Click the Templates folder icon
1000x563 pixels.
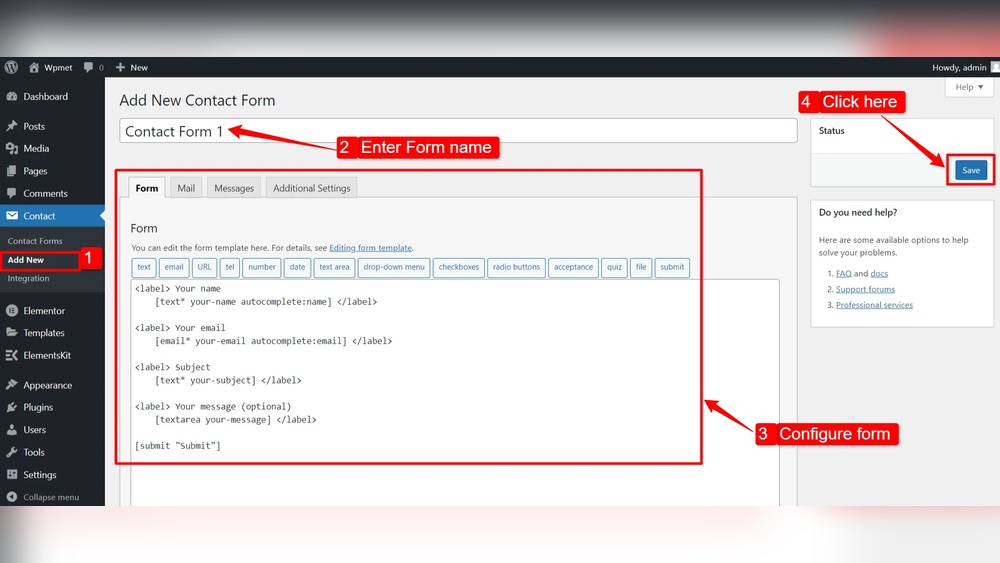pos(11,332)
